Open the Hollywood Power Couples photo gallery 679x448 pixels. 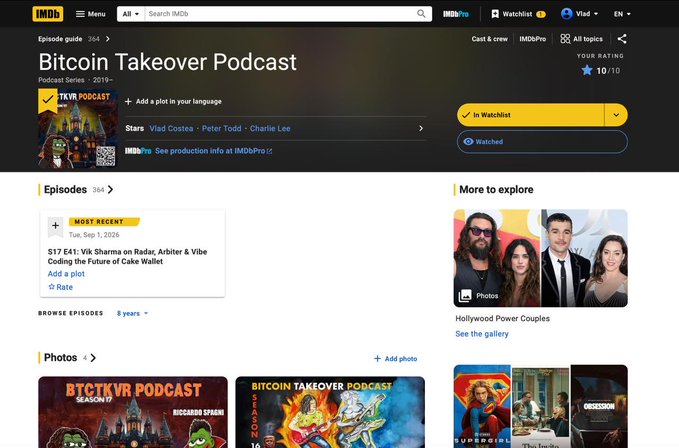540,258
